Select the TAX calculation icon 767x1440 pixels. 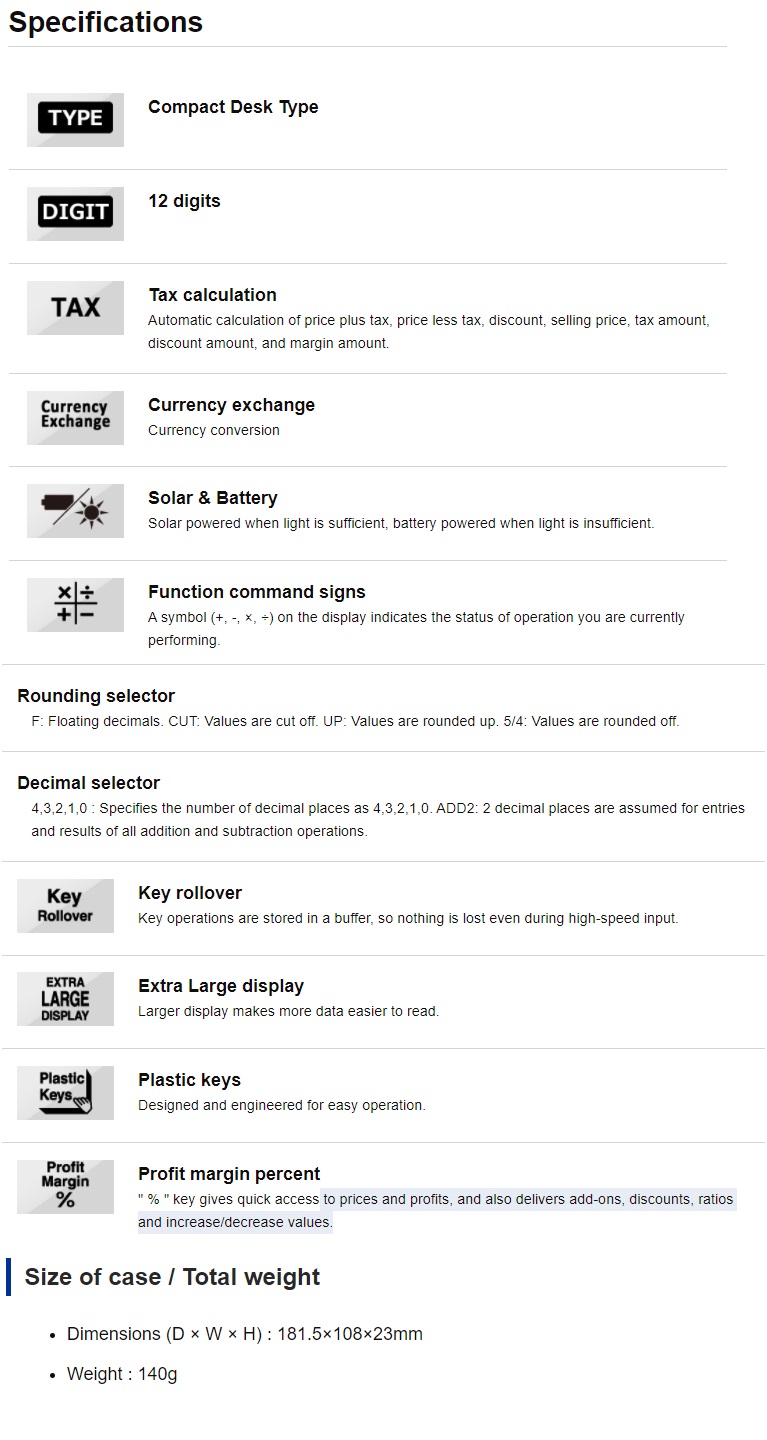pyautogui.click(x=75, y=307)
